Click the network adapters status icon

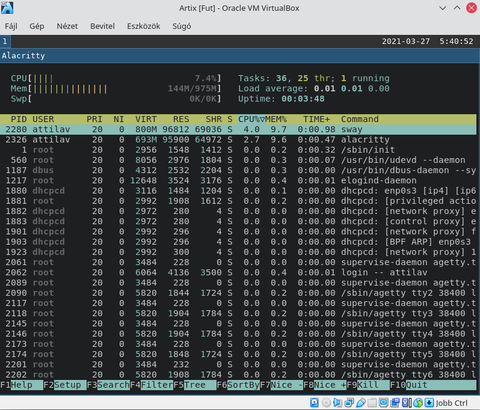pos(349,403)
